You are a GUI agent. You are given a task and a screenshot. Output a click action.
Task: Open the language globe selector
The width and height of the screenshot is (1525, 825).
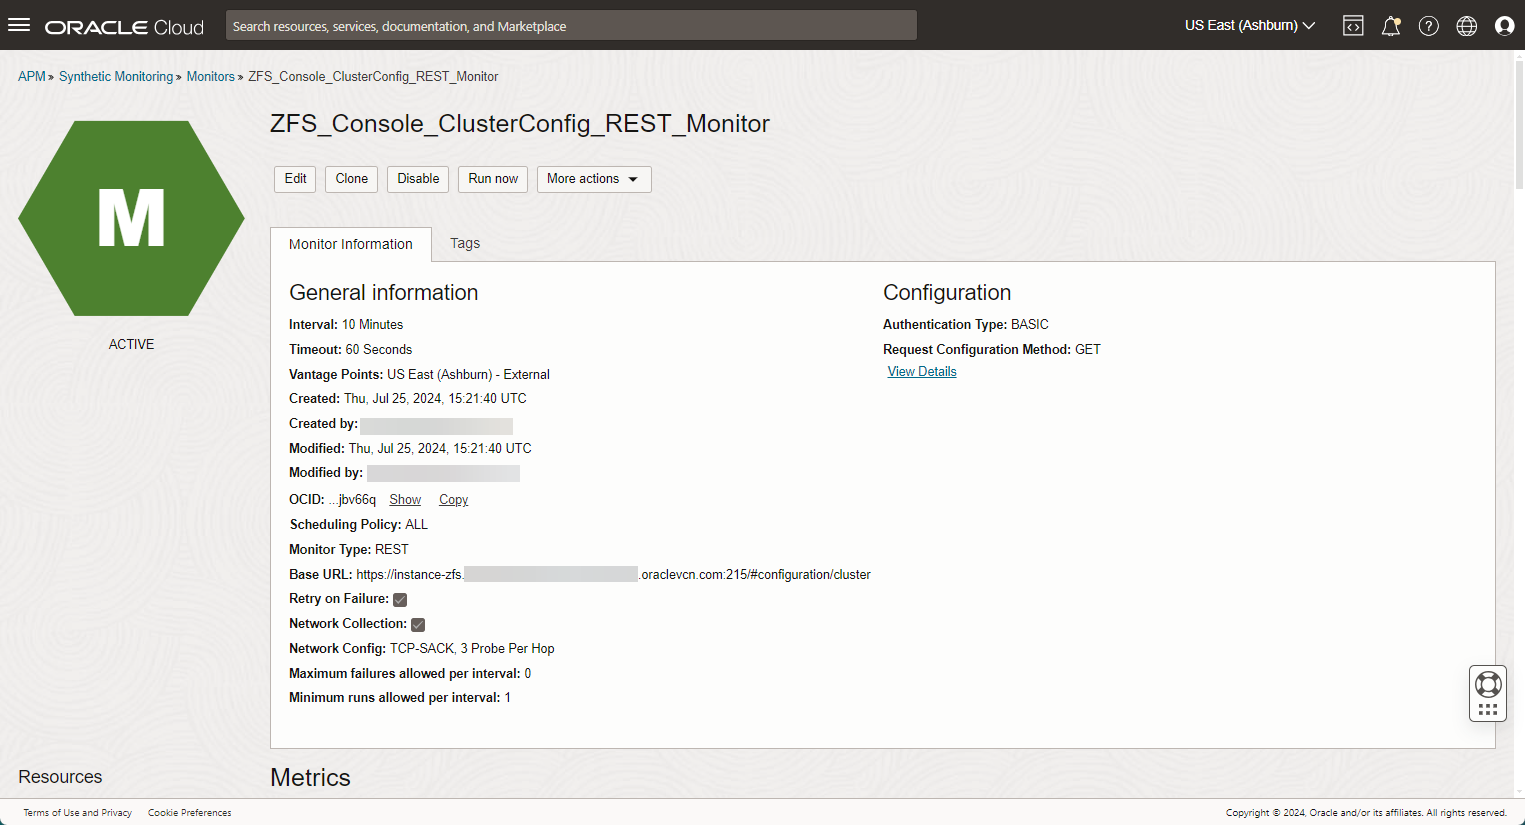point(1466,25)
